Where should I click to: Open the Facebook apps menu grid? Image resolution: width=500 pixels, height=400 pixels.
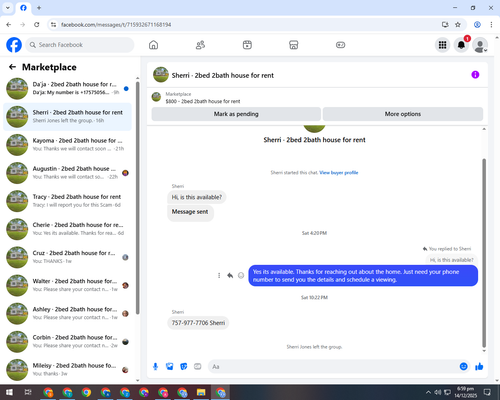(x=442, y=45)
